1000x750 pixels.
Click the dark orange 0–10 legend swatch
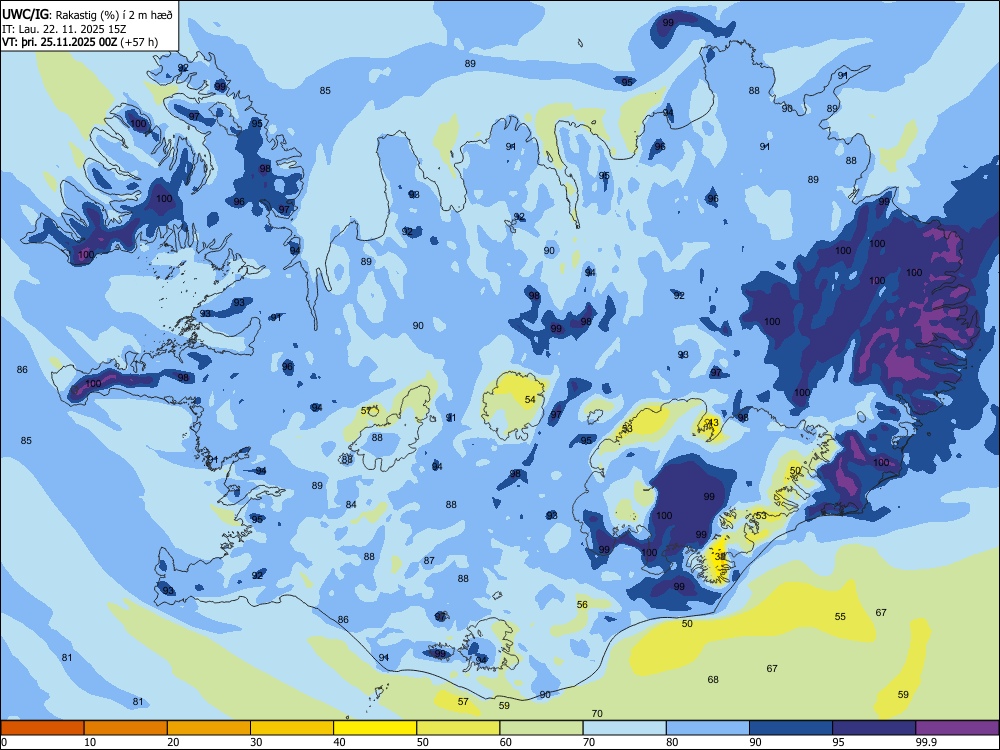[x=42, y=728]
